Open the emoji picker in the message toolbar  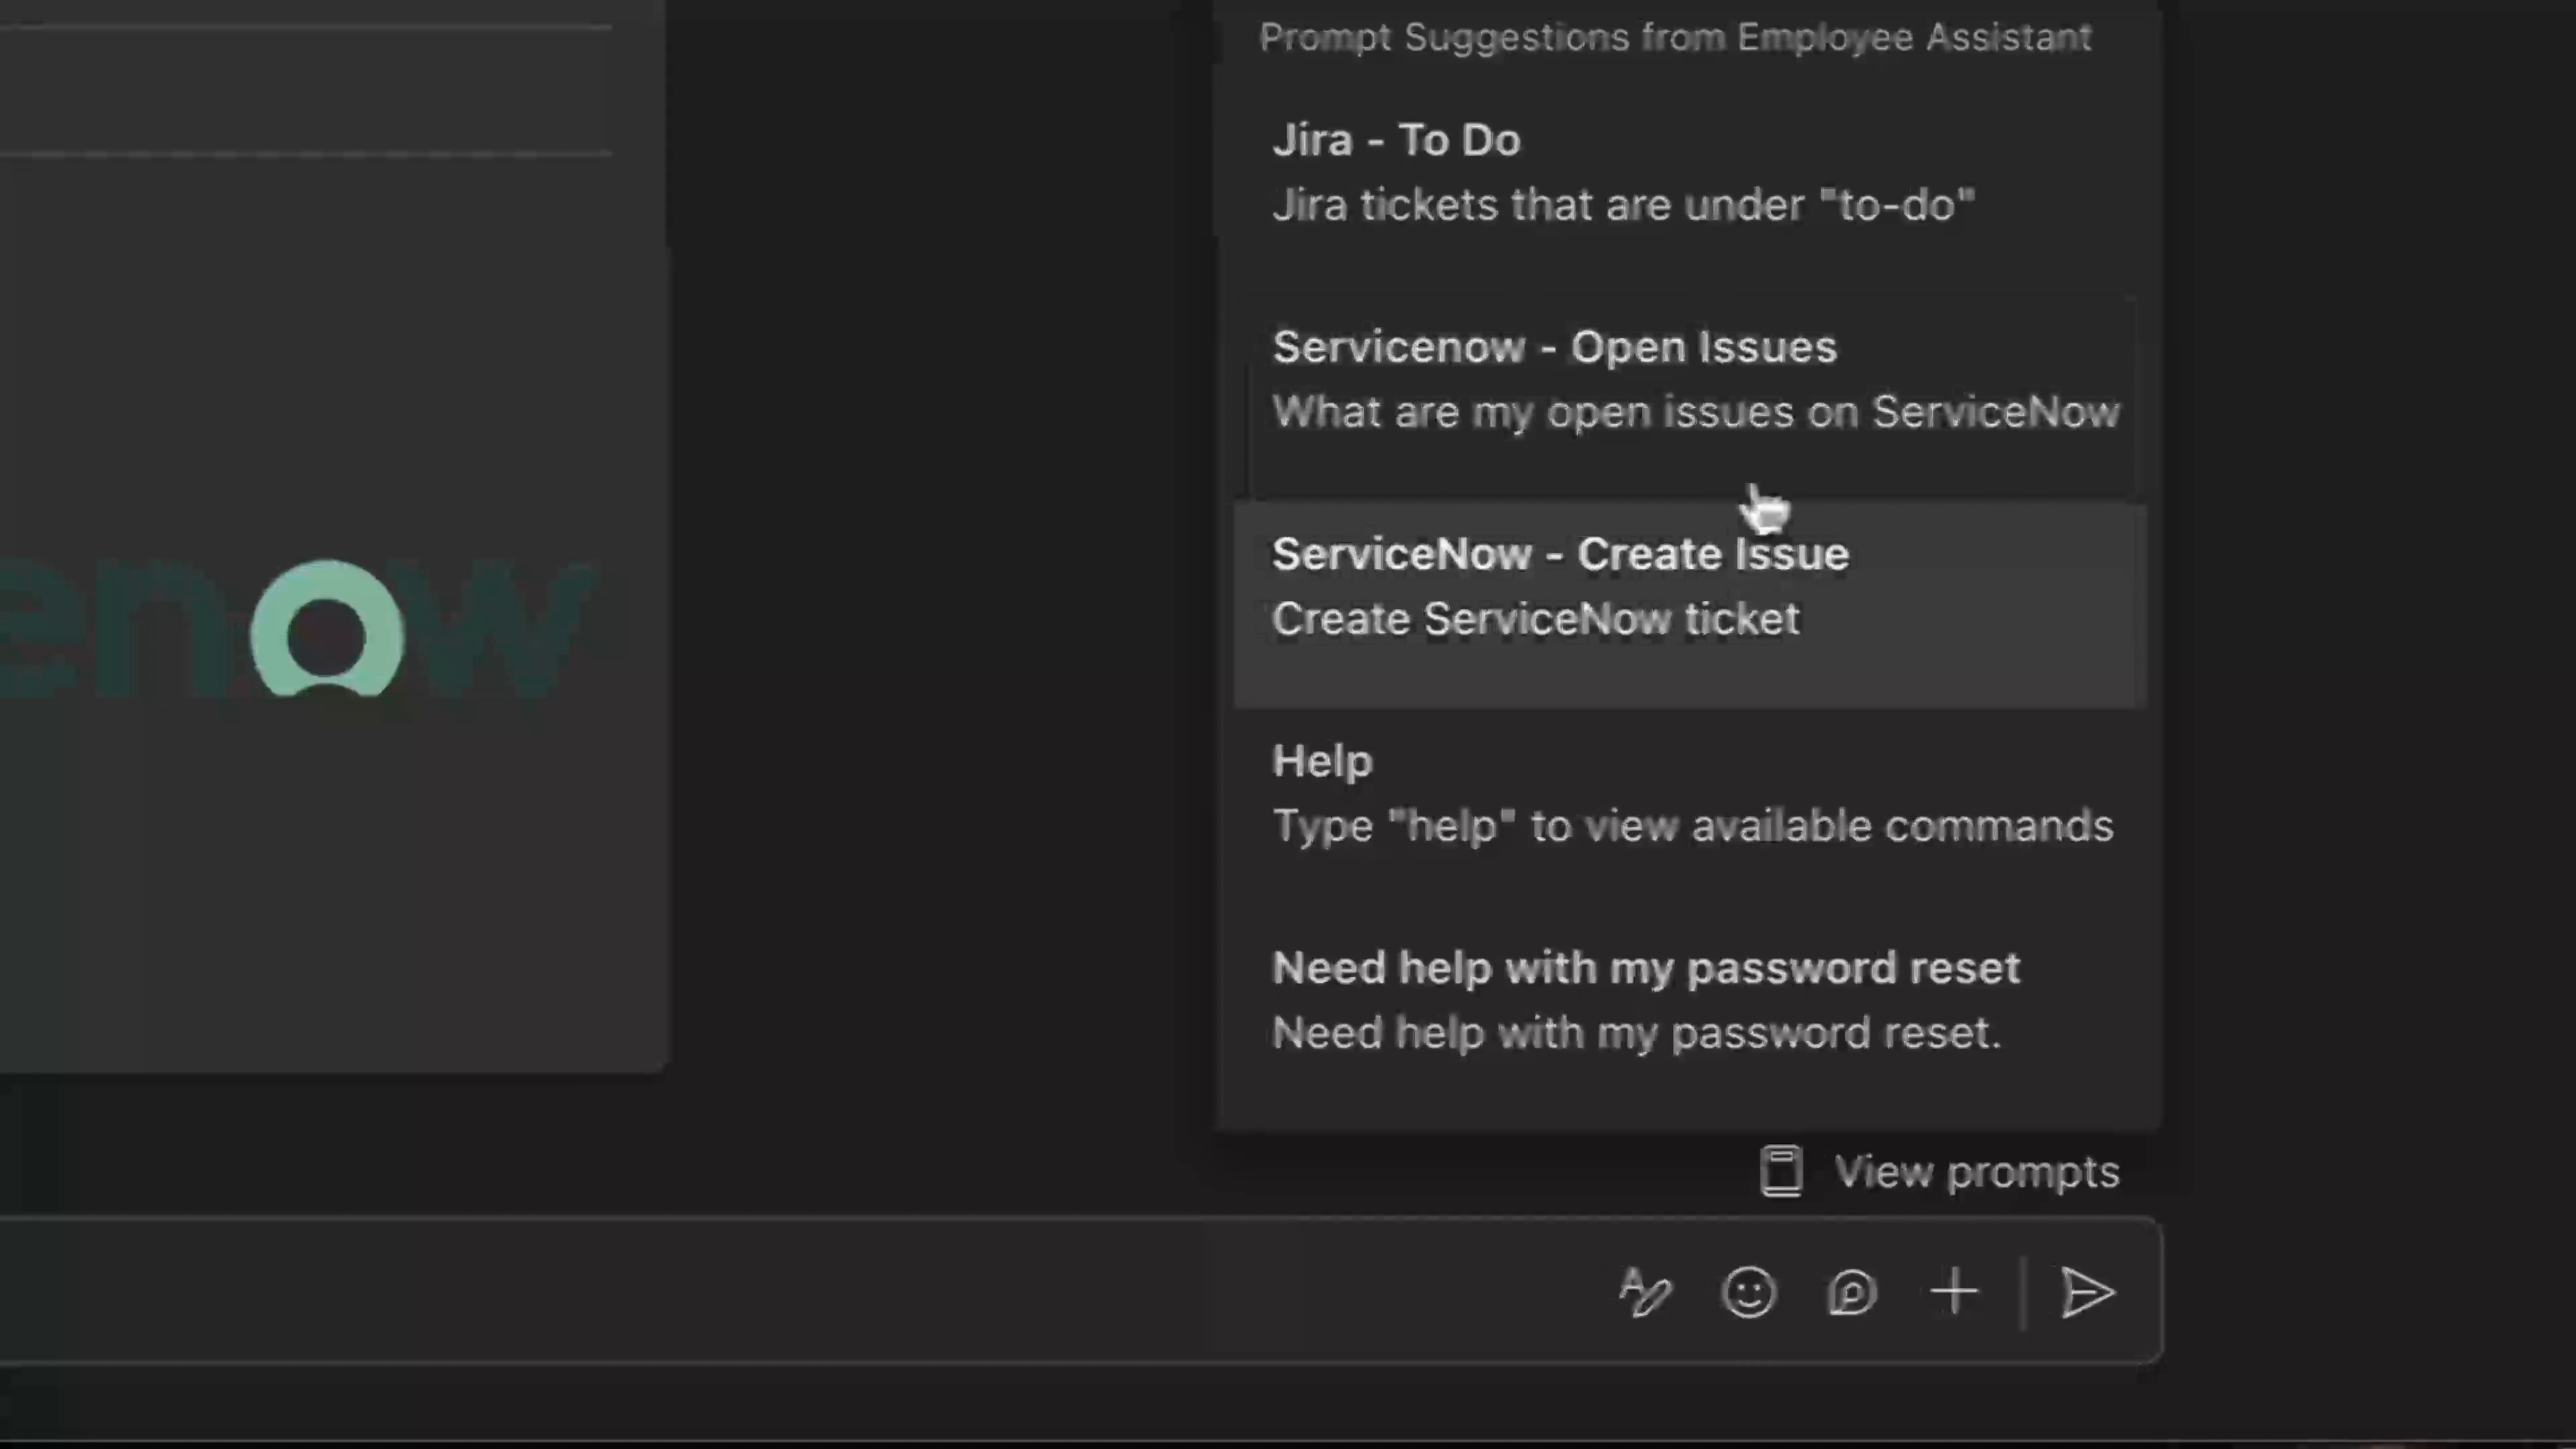[x=1748, y=1292]
